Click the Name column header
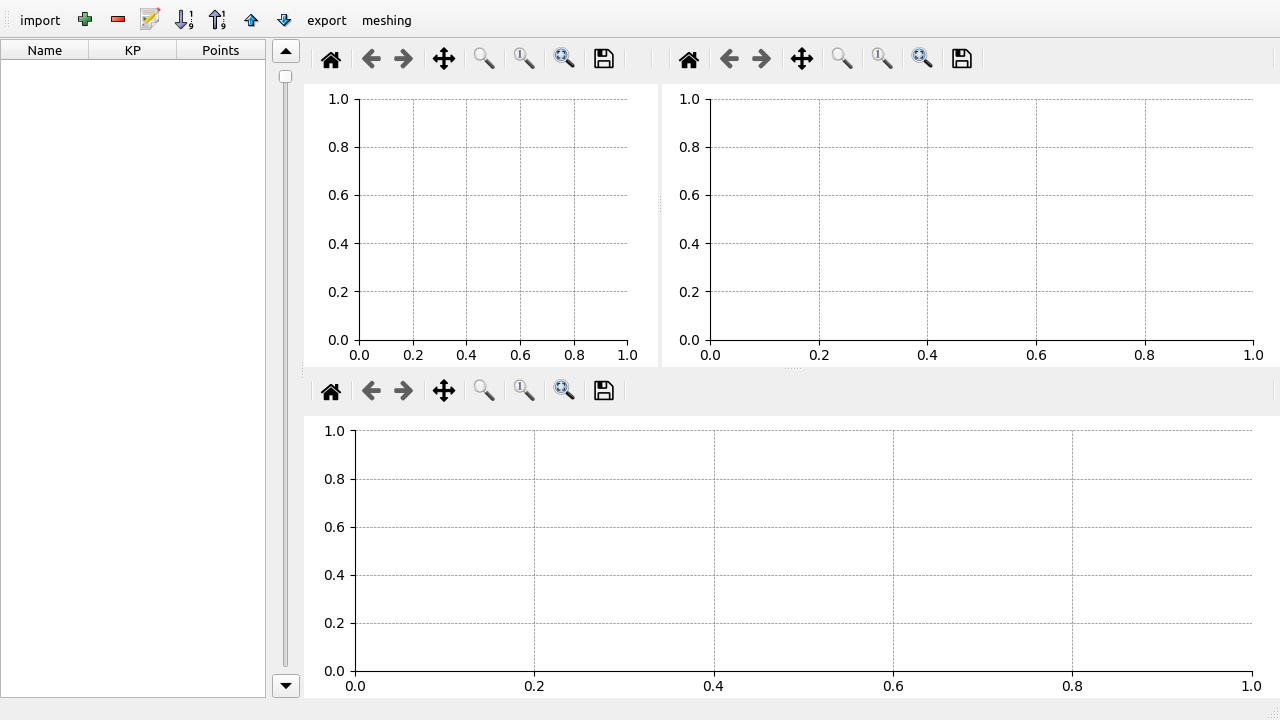The width and height of the screenshot is (1280, 720). pos(45,50)
